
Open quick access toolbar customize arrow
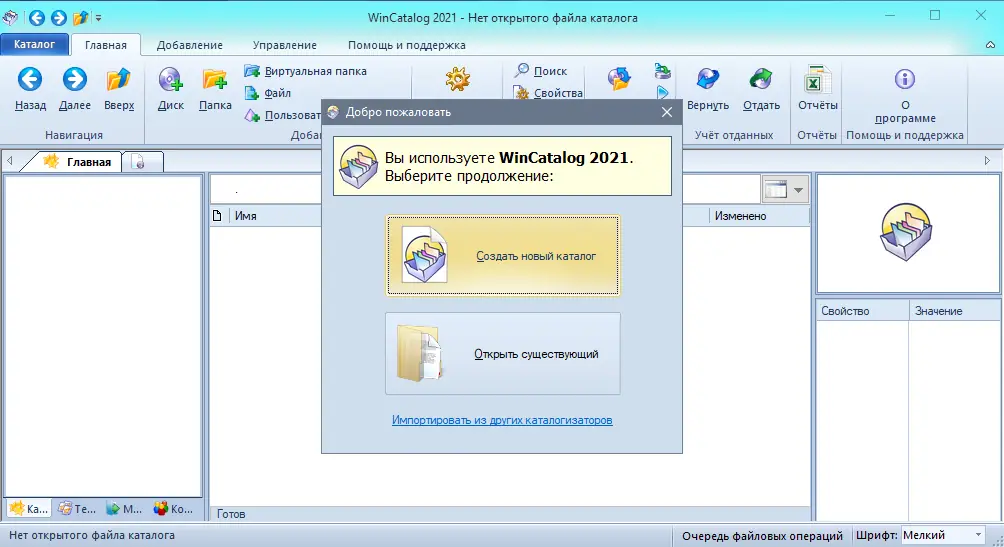pyautogui.click(x=99, y=19)
